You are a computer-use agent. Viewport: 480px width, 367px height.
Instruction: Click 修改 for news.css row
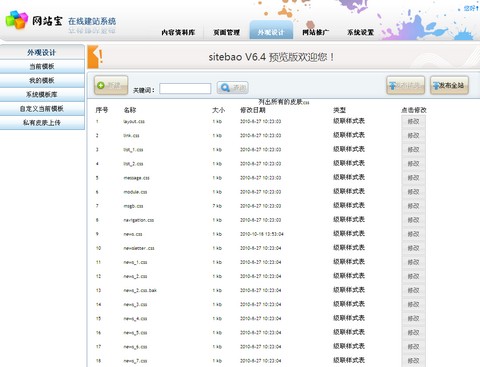(413, 234)
